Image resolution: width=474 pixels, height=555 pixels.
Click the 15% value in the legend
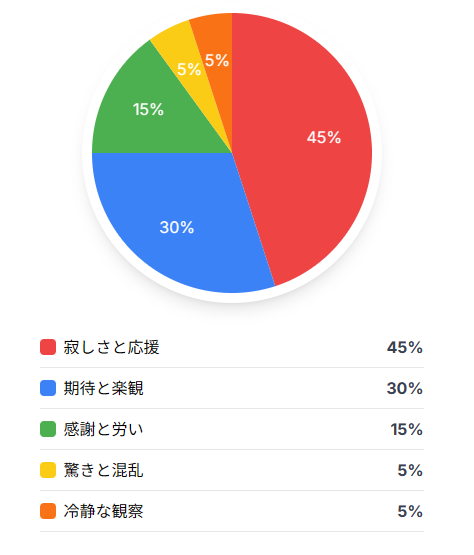click(406, 430)
